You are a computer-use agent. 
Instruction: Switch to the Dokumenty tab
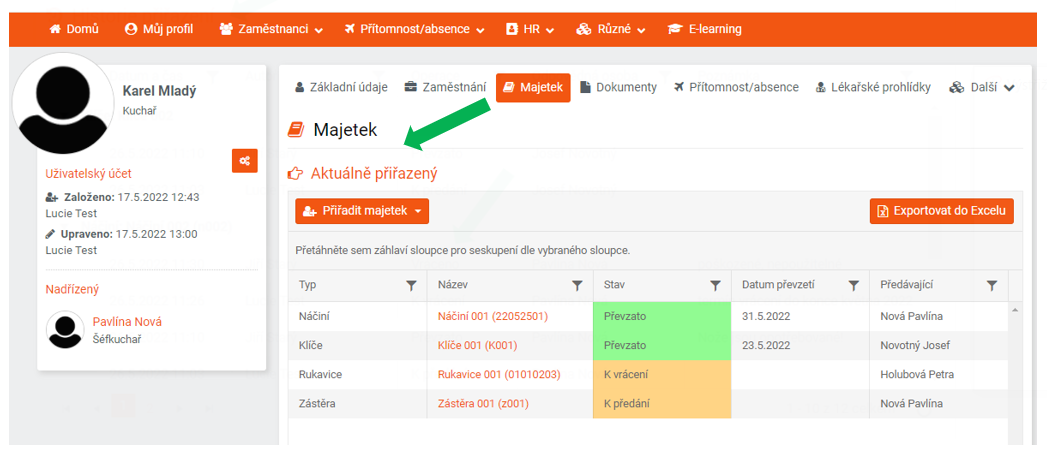(x=618, y=87)
